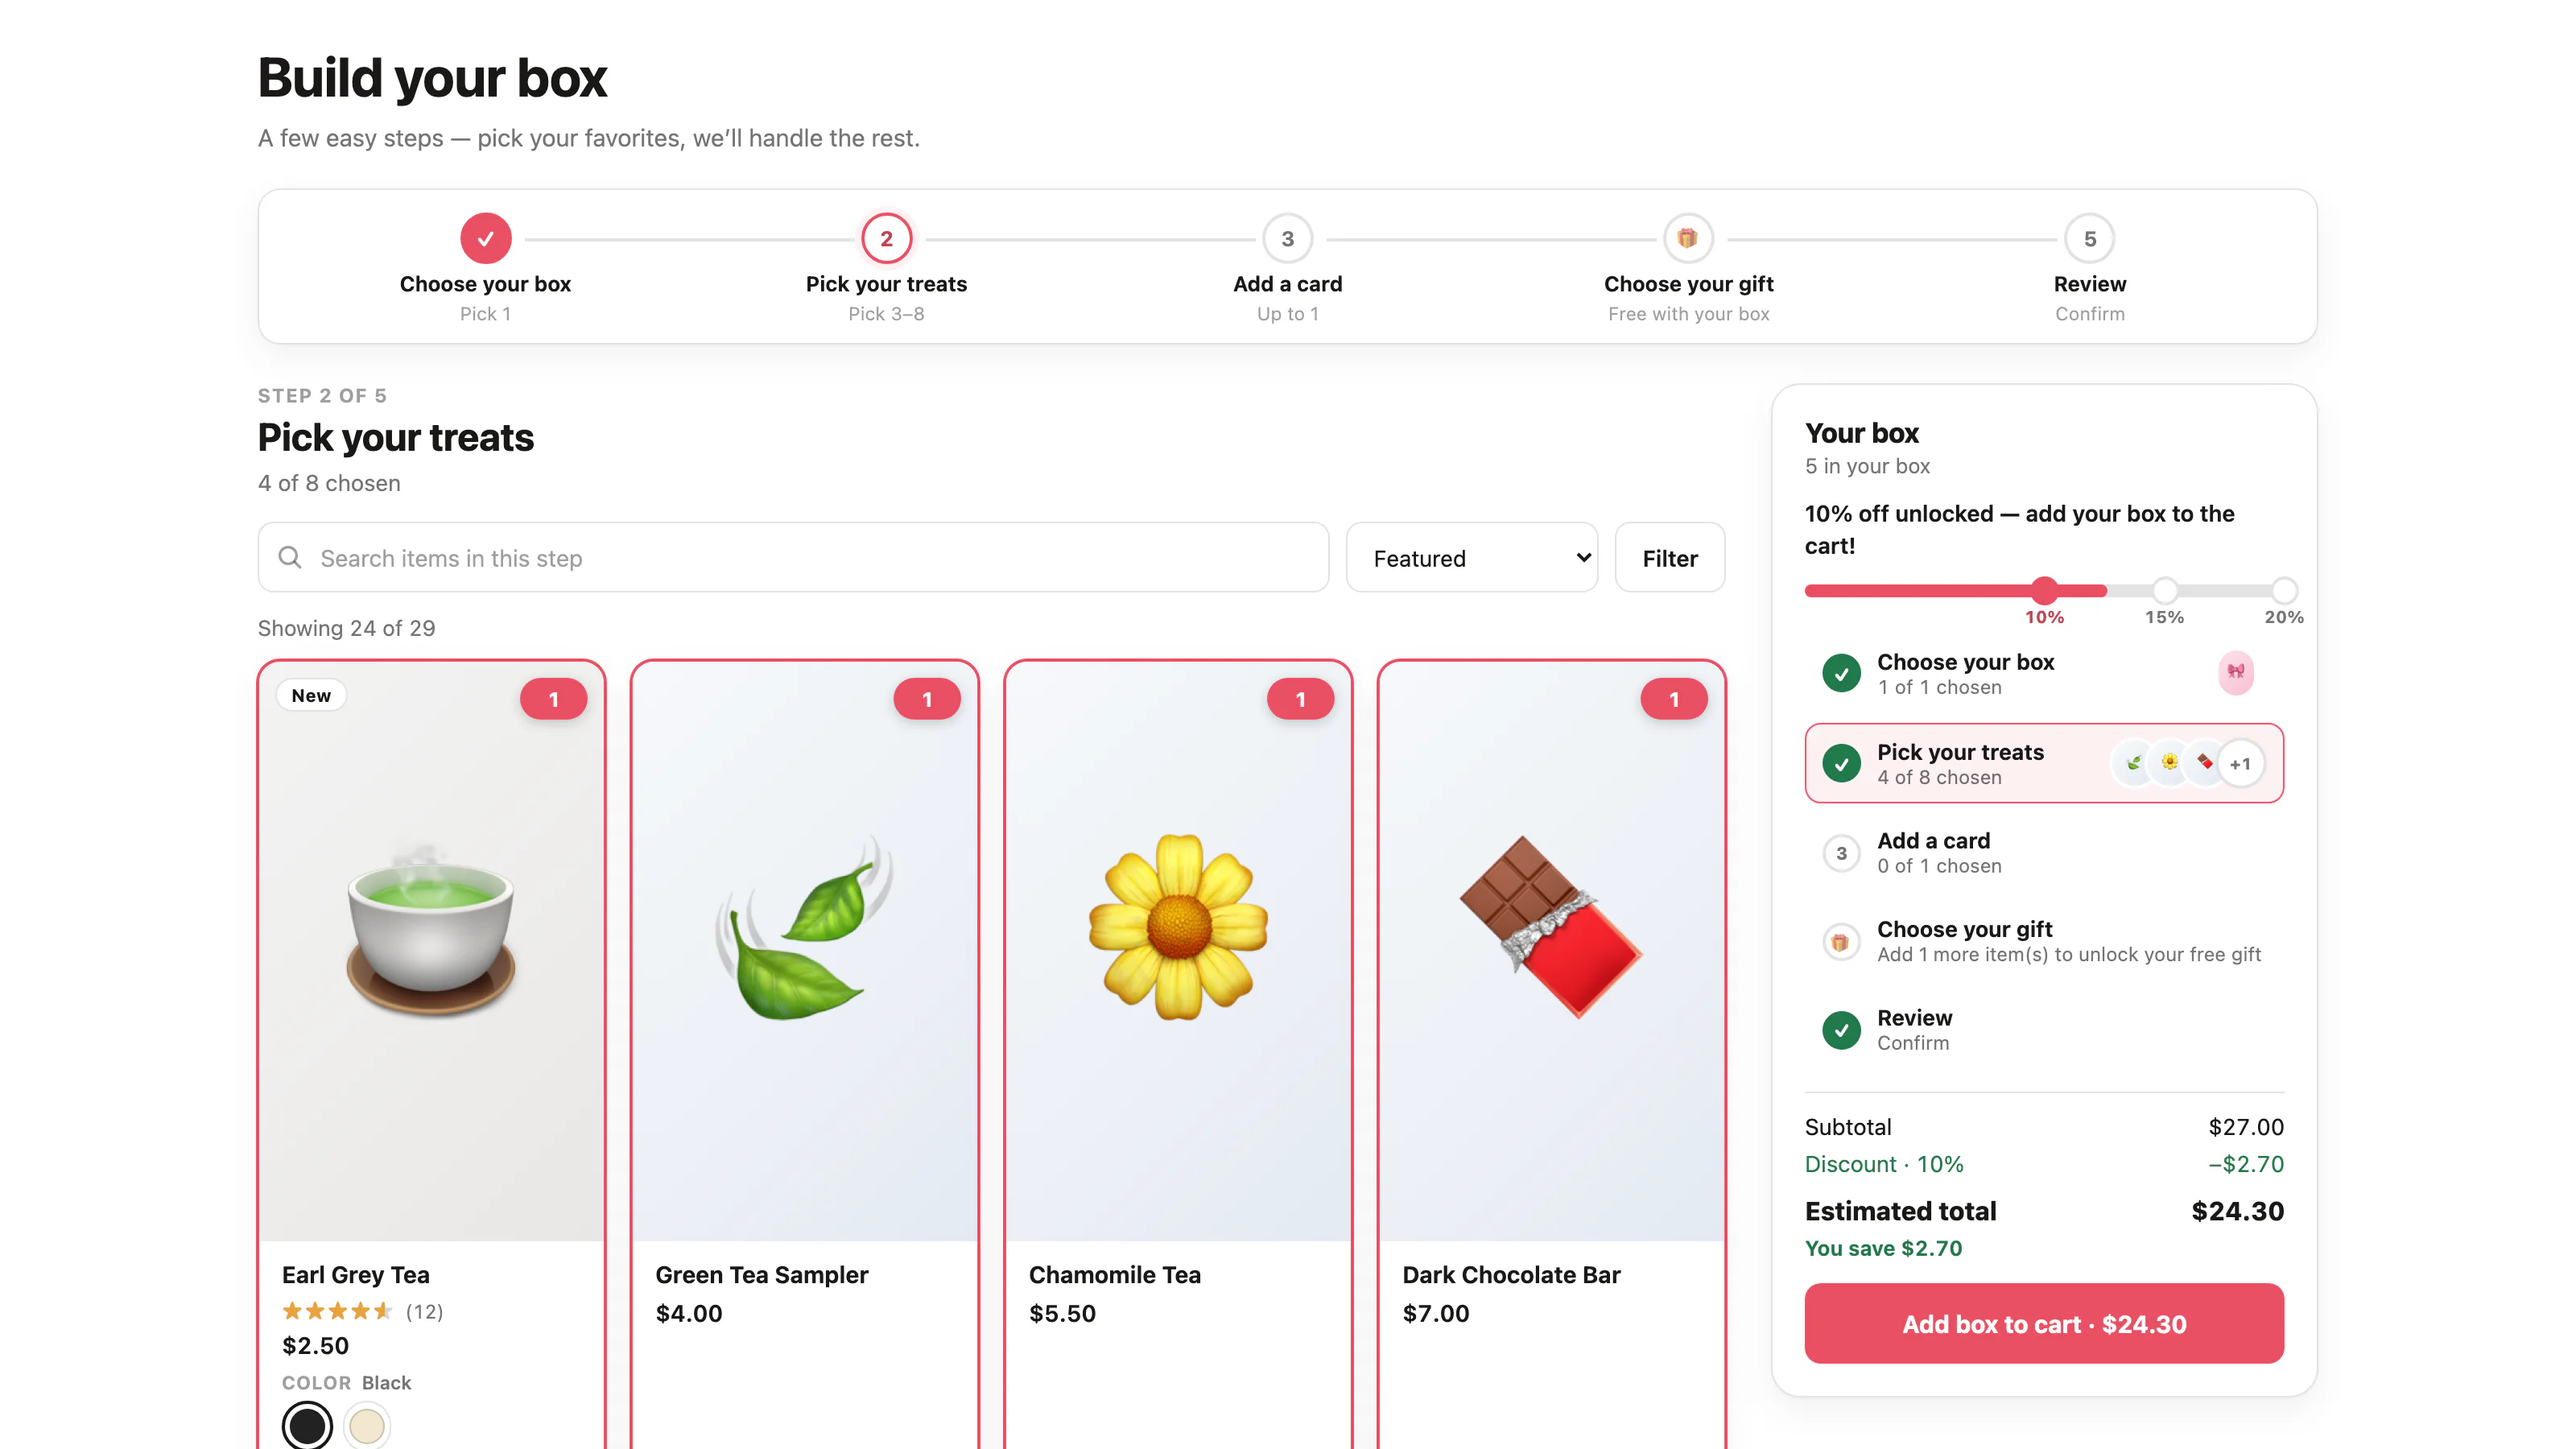Image resolution: width=2576 pixels, height=1449 pixels.
Task: Toggle quantity badge on Dark Chocolate Bar card
Action: [x=1673, y=699]
